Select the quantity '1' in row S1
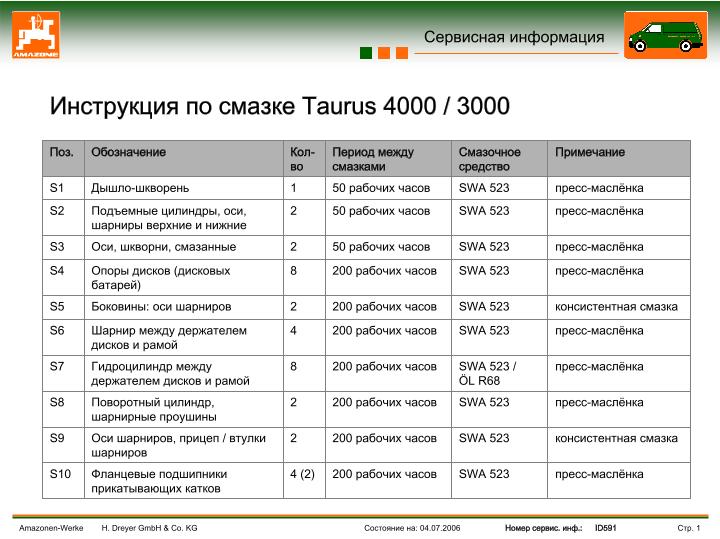Screen dimensions: 720x539 pyautogui.click(x=293, y=188)
